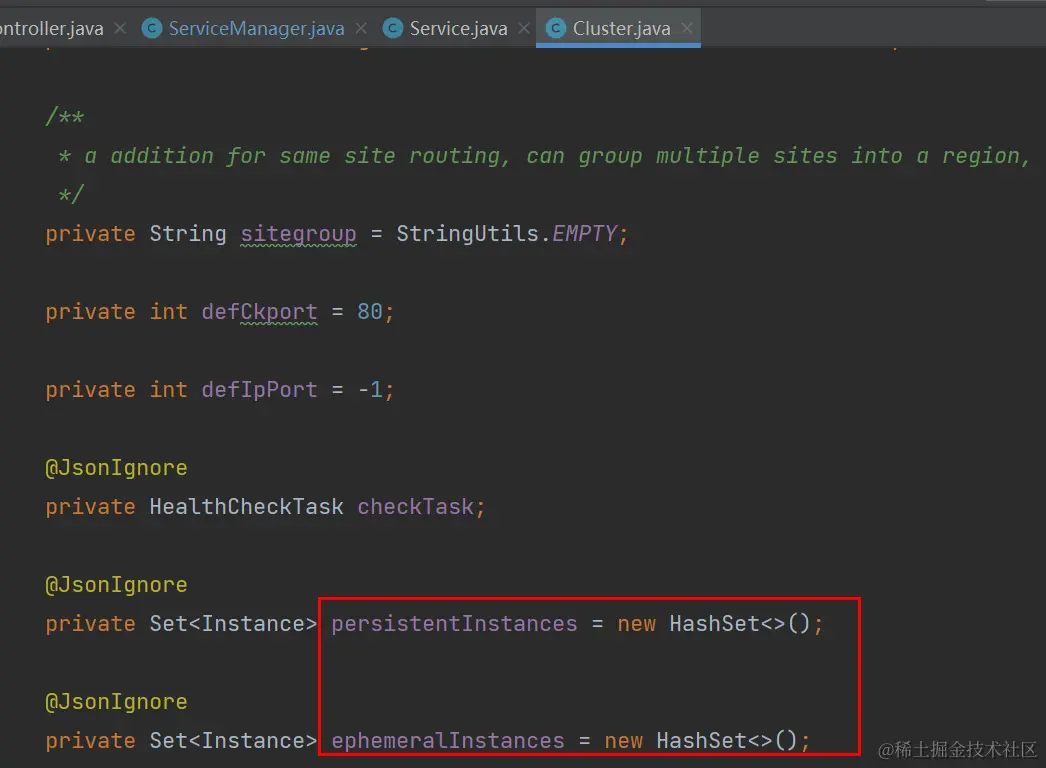The width and height of the screenshot is (1046, 768).
Task: Click the class icon on Service.java tab
Action: [393, 28]
